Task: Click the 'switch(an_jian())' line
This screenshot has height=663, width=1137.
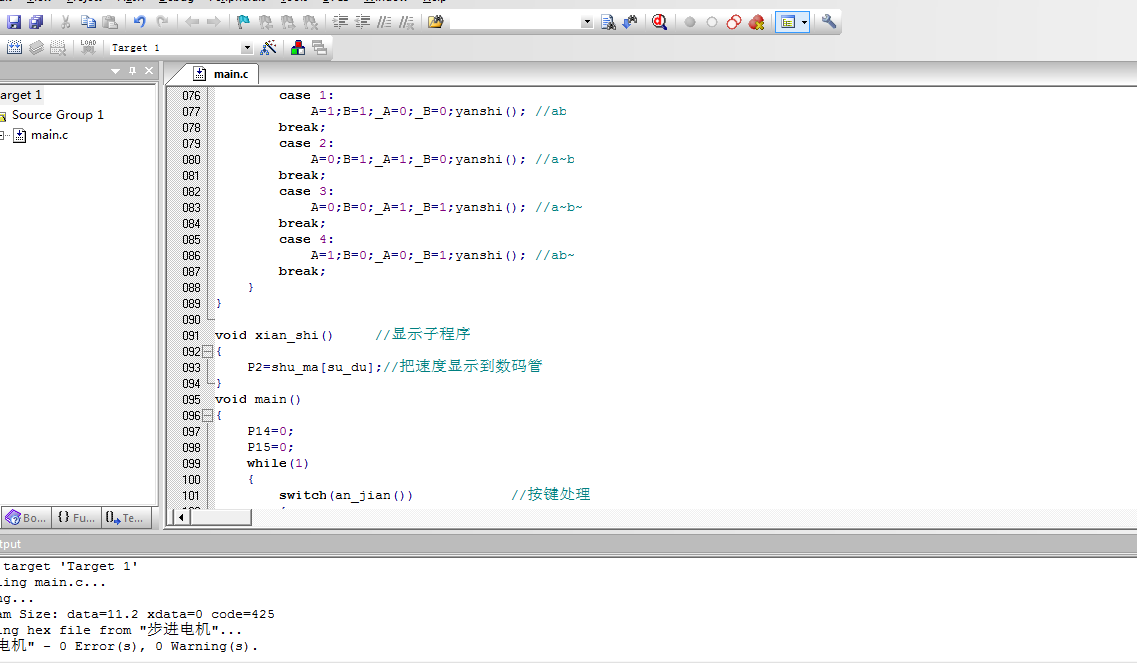Action: tap(346, 495)
